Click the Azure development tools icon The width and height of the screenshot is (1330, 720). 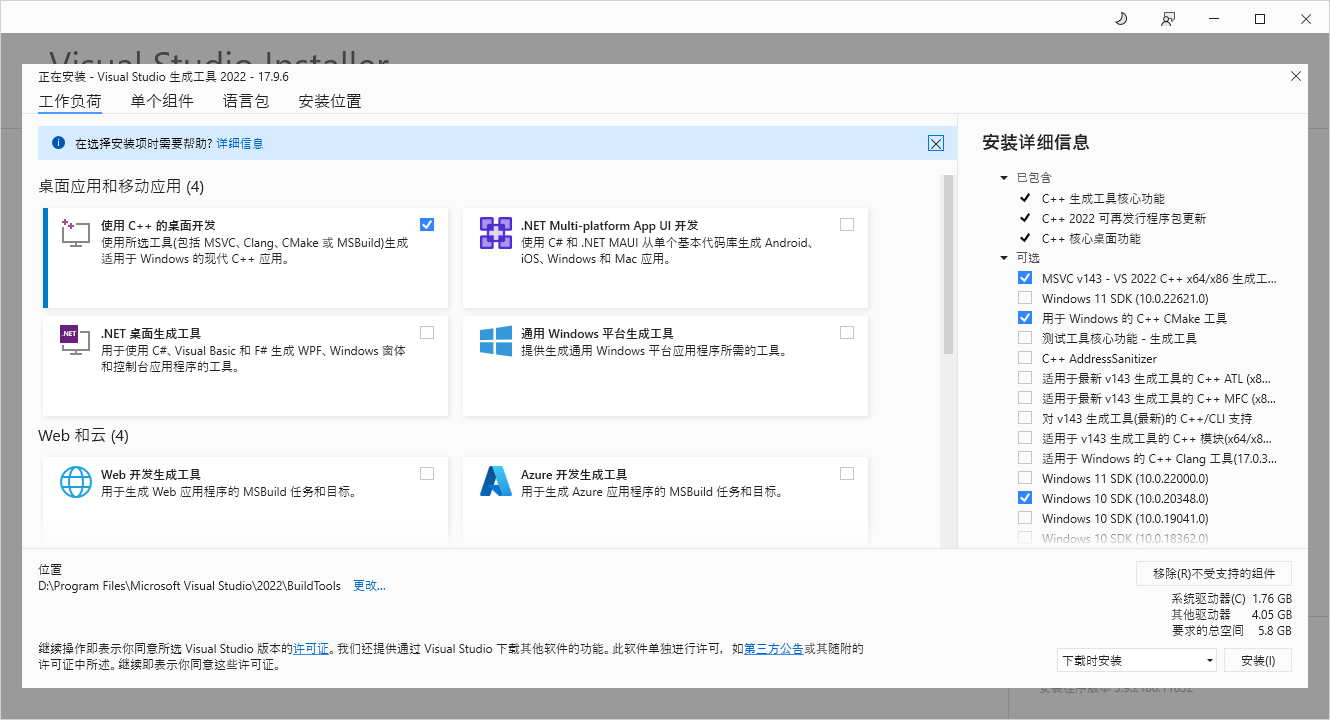click(495, 482)
